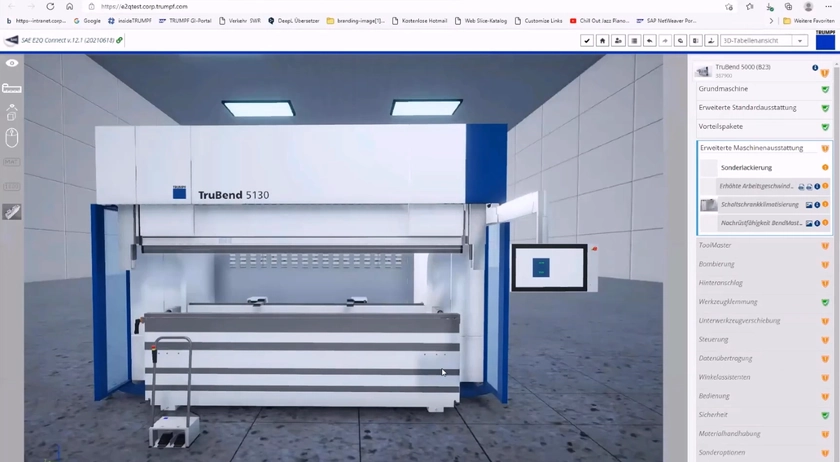Click the undo arrow in the toolbar

click(650, 41)
